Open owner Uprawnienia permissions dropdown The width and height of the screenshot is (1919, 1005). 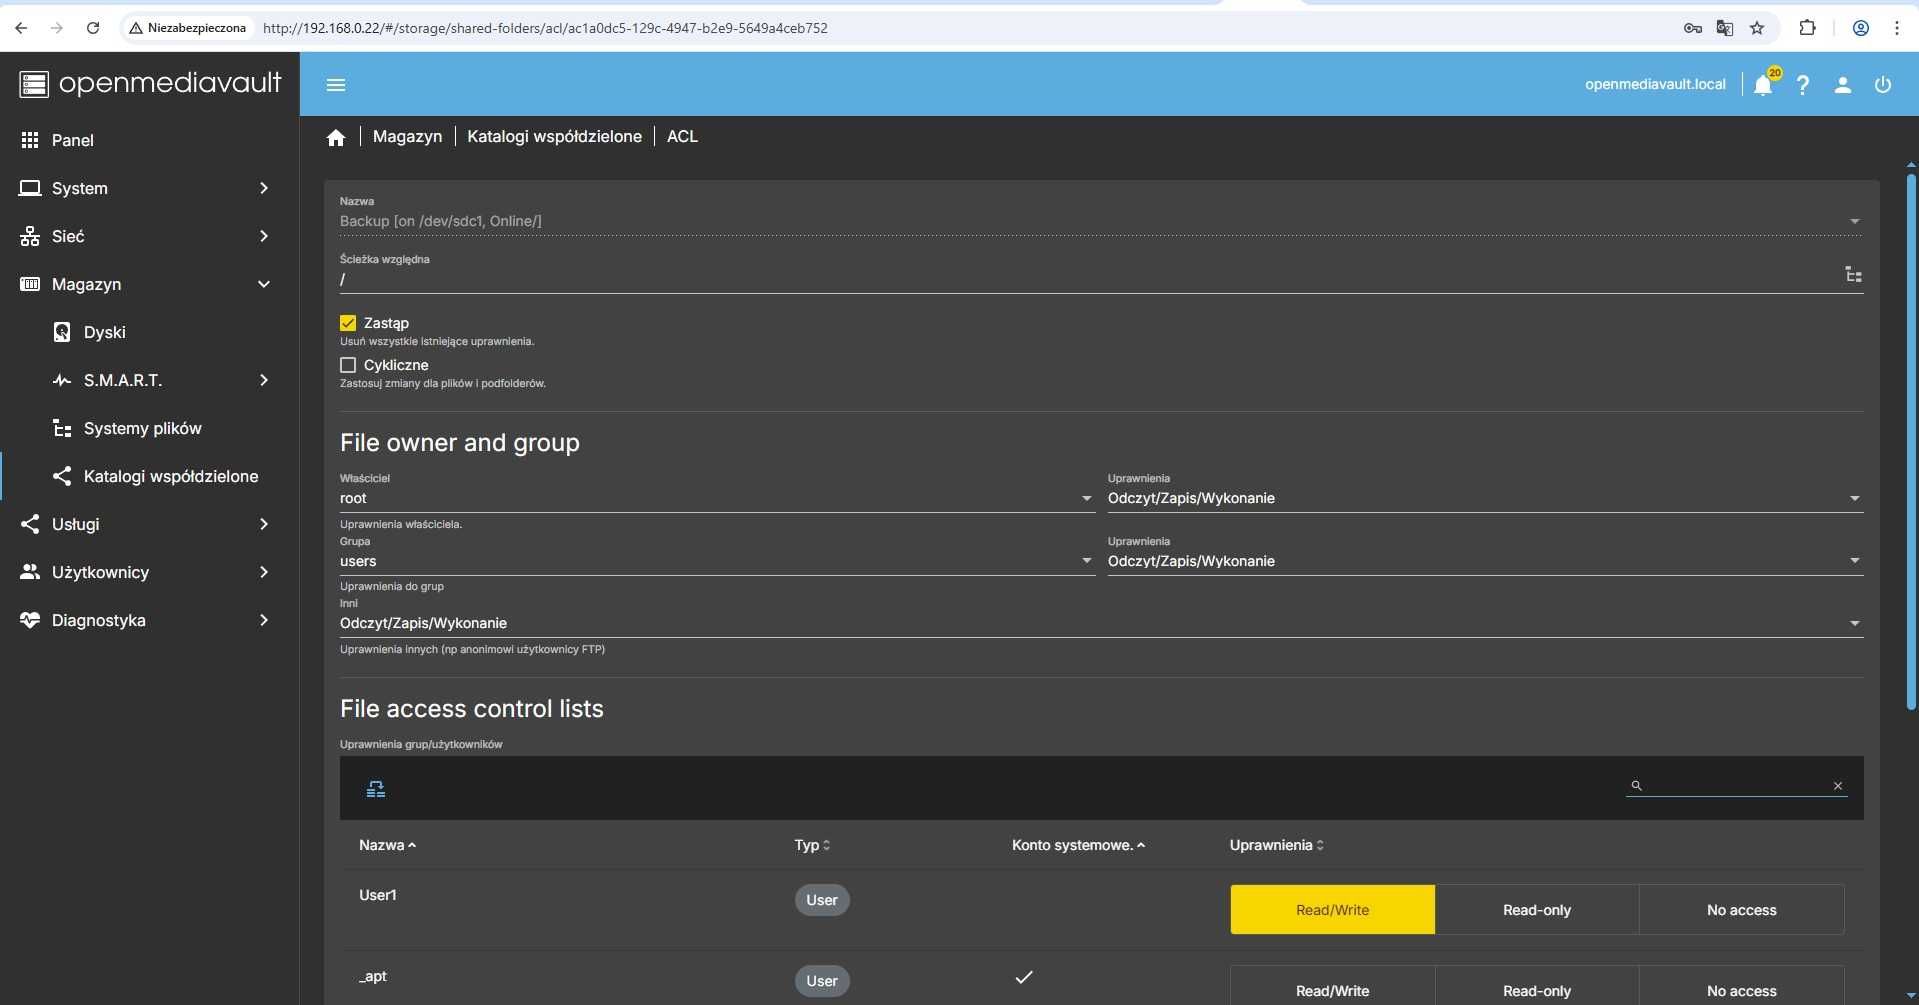coord(1485,498)
